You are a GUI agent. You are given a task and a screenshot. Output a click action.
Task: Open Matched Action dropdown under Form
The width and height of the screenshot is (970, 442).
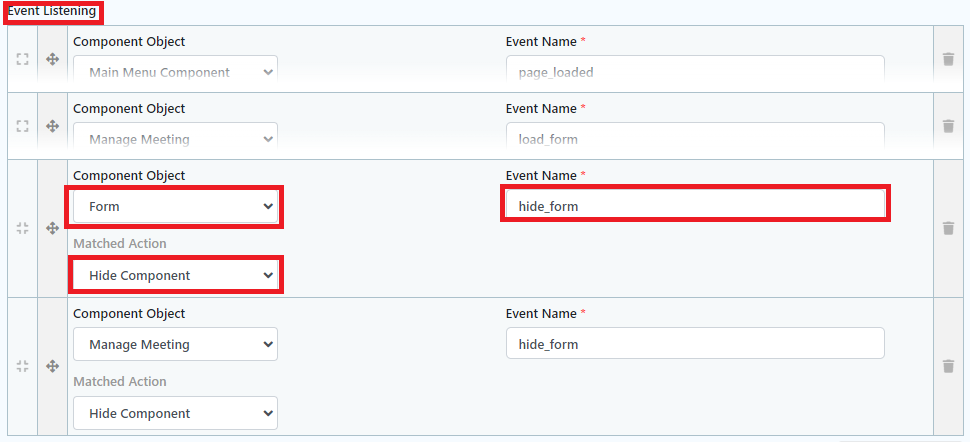tap(175, 275)
